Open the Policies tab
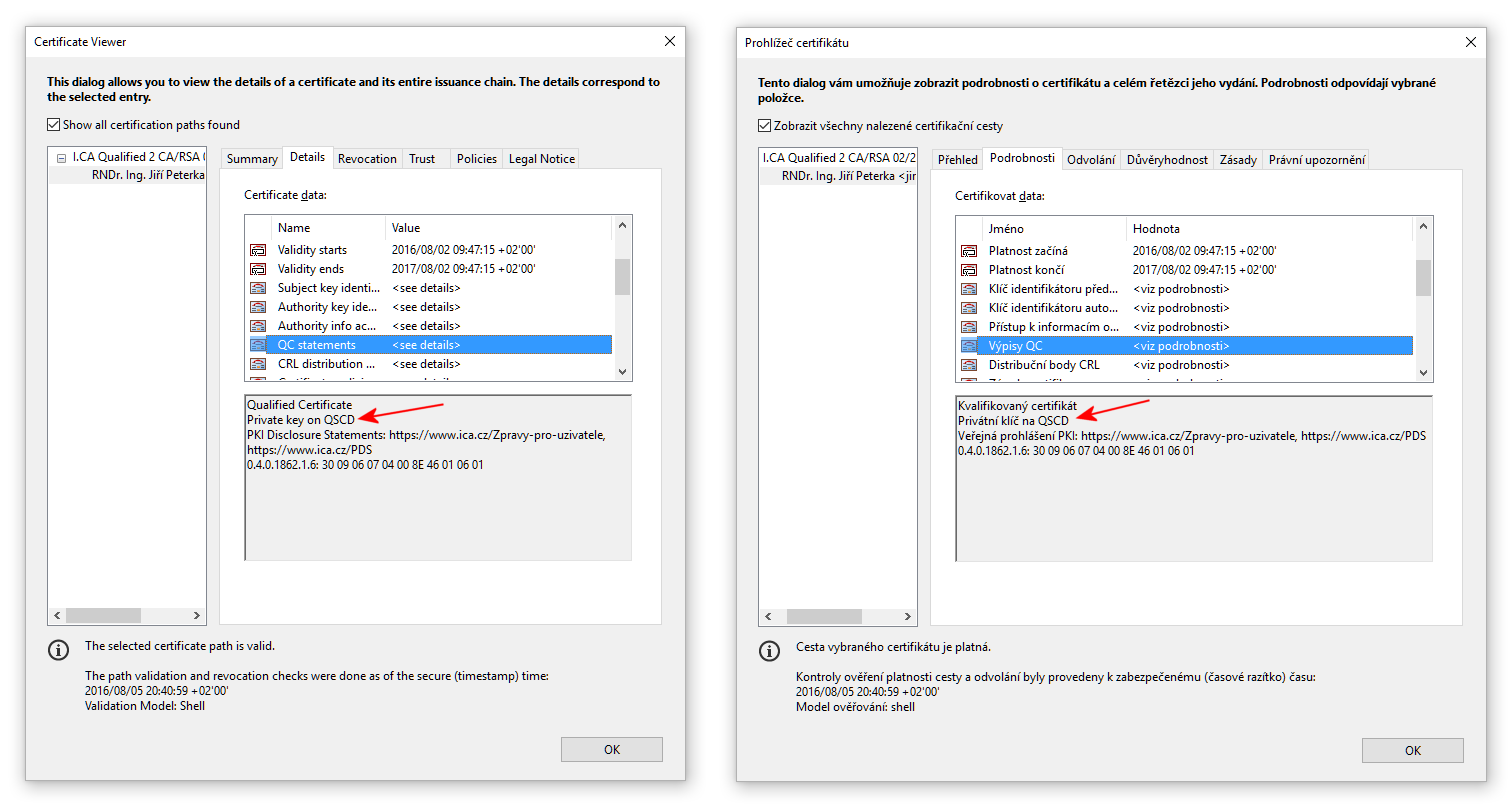1512x808 pixels. (x=477, y=159)
